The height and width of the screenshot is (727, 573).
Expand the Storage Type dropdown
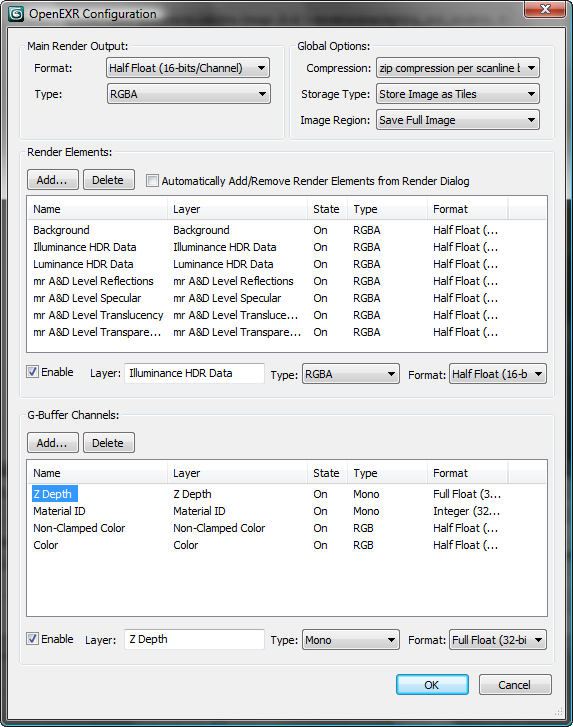click(458, 94)
